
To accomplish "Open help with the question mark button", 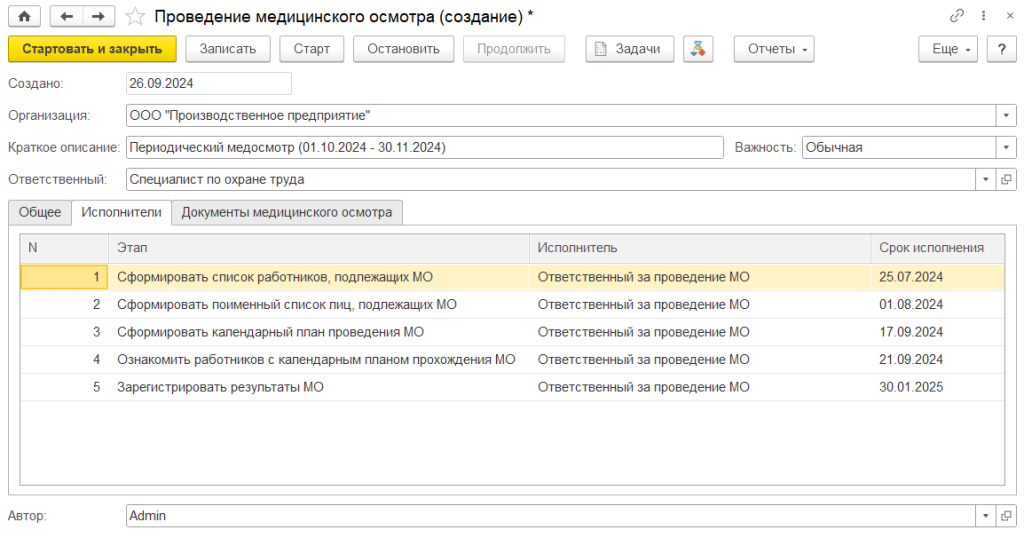I will (1001, 49).
